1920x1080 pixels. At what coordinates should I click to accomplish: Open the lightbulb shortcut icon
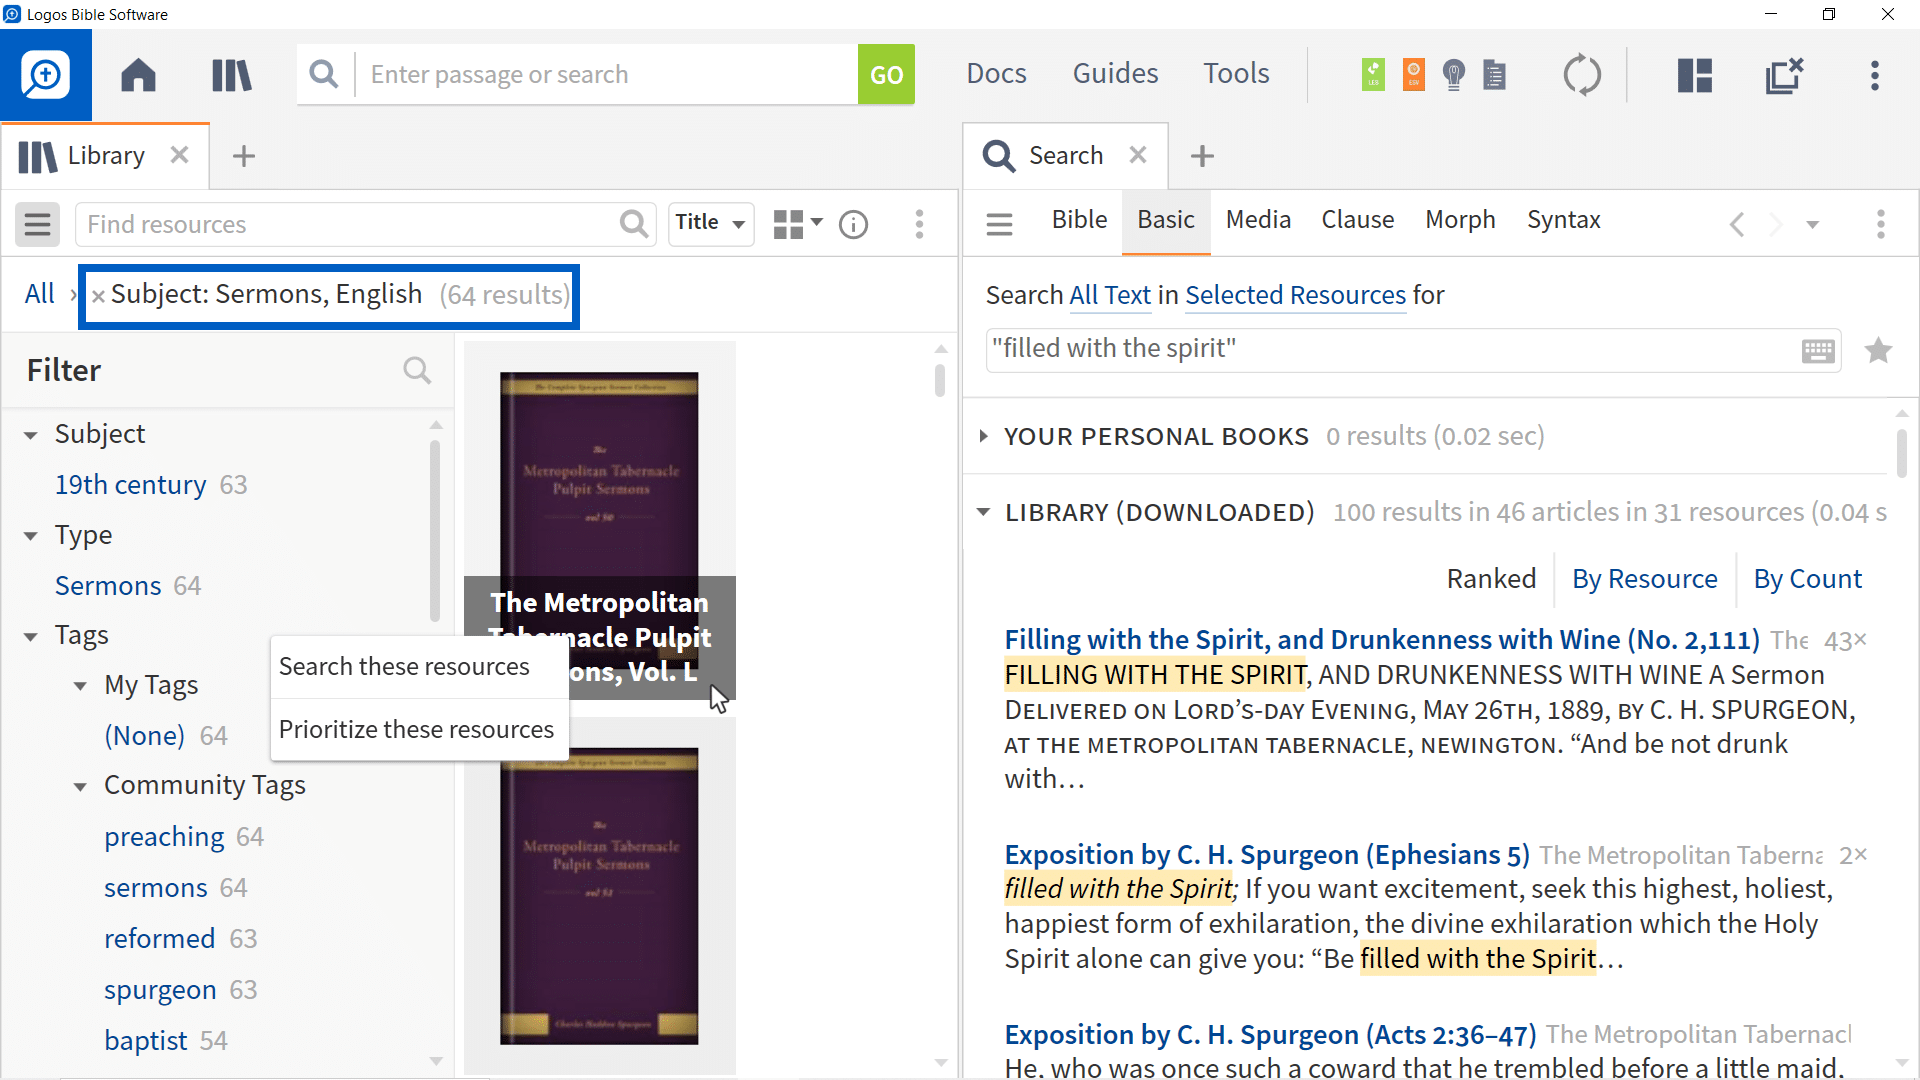[x=1454, y=75]
